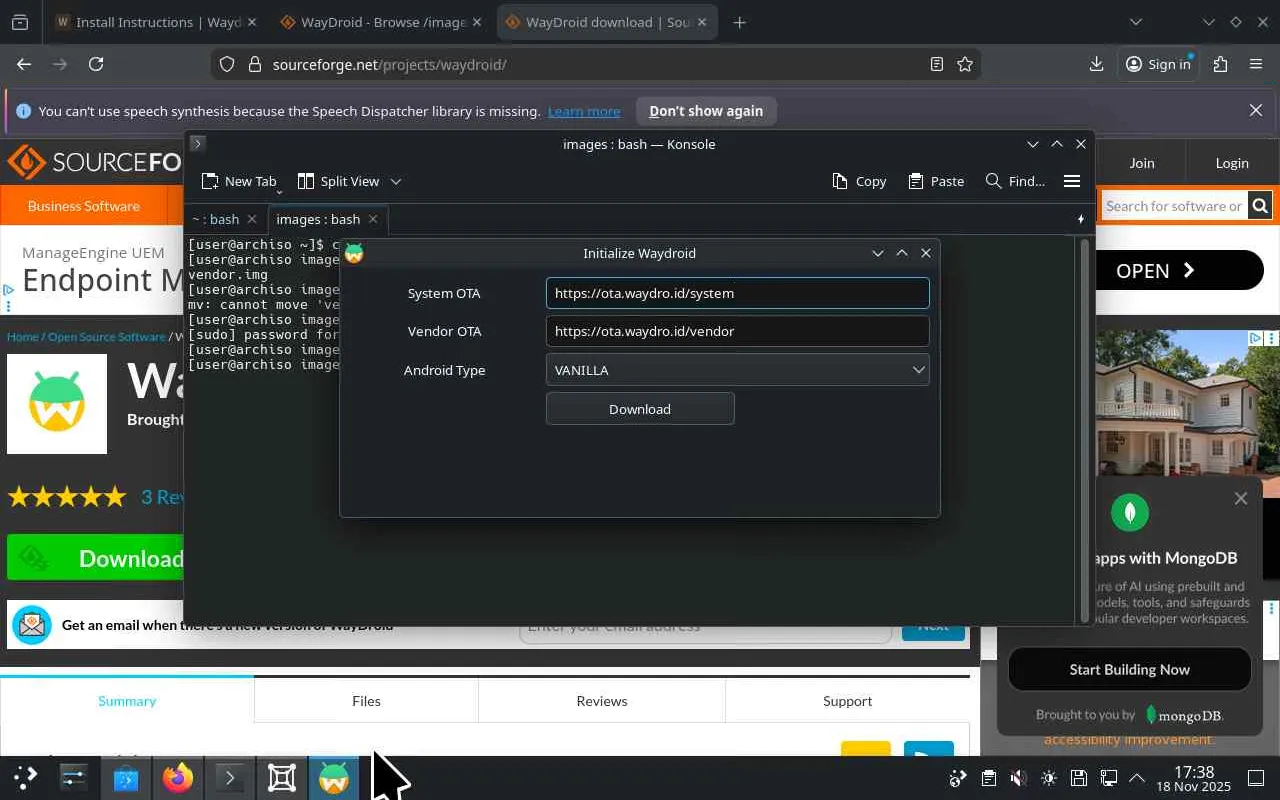This screenshot has width=1280, height=800.
Task: Open the Firefox list all tabs dropdown
Action: click(x=1135, y=22)
